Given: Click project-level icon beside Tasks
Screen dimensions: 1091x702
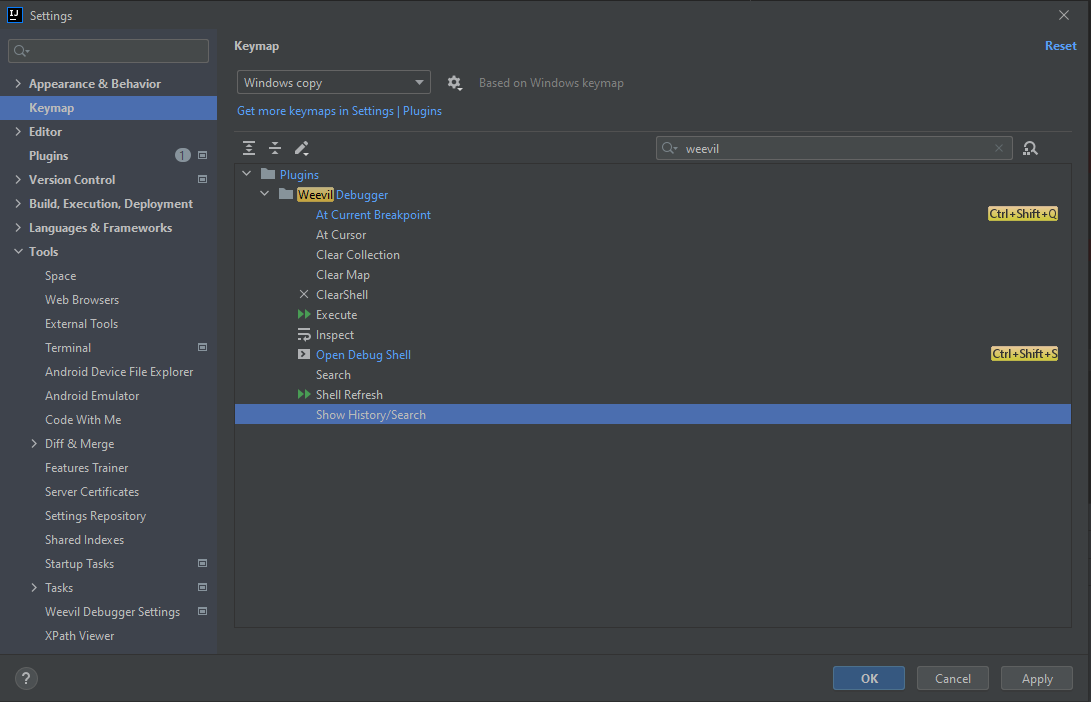Looking at the screenshot, I should pos(202,587).
